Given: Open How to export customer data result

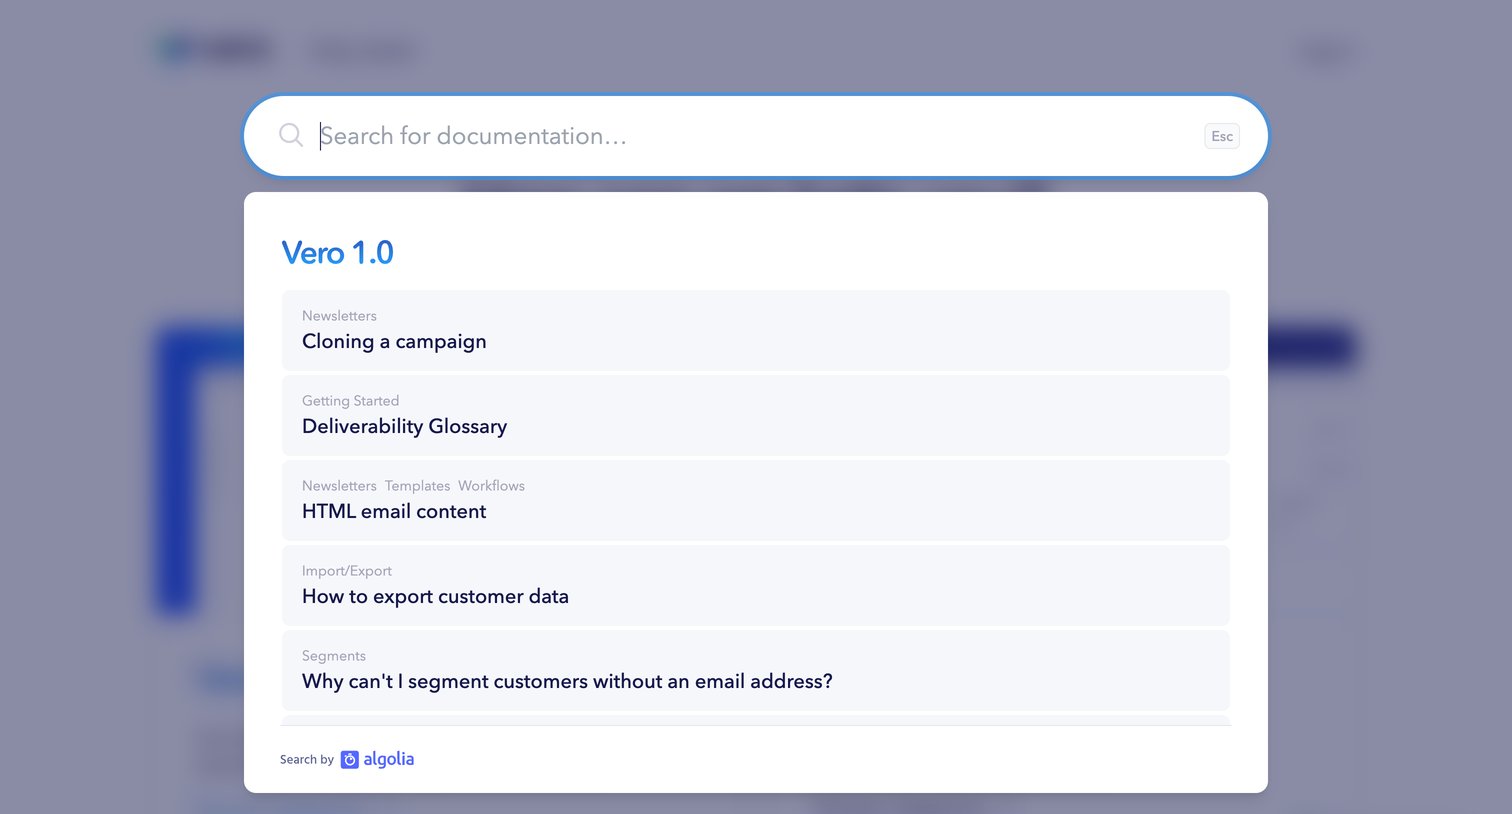Looking at the screenshot, I should [756, 585].
